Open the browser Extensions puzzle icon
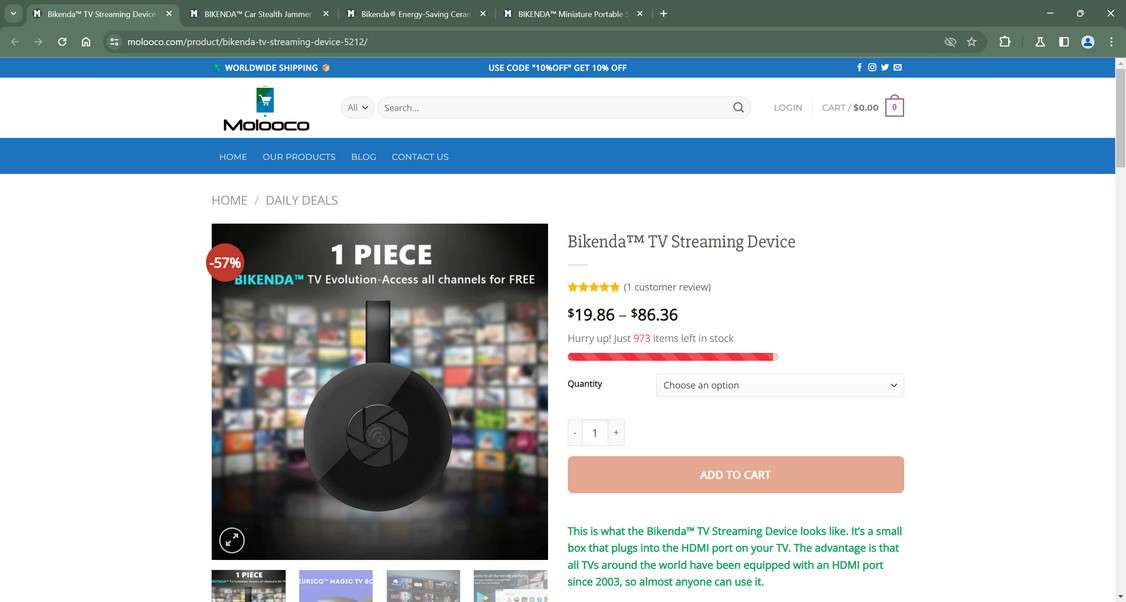Image resolution: width=1126 pixels, height=602 pixels. [x=1005, y=42]
